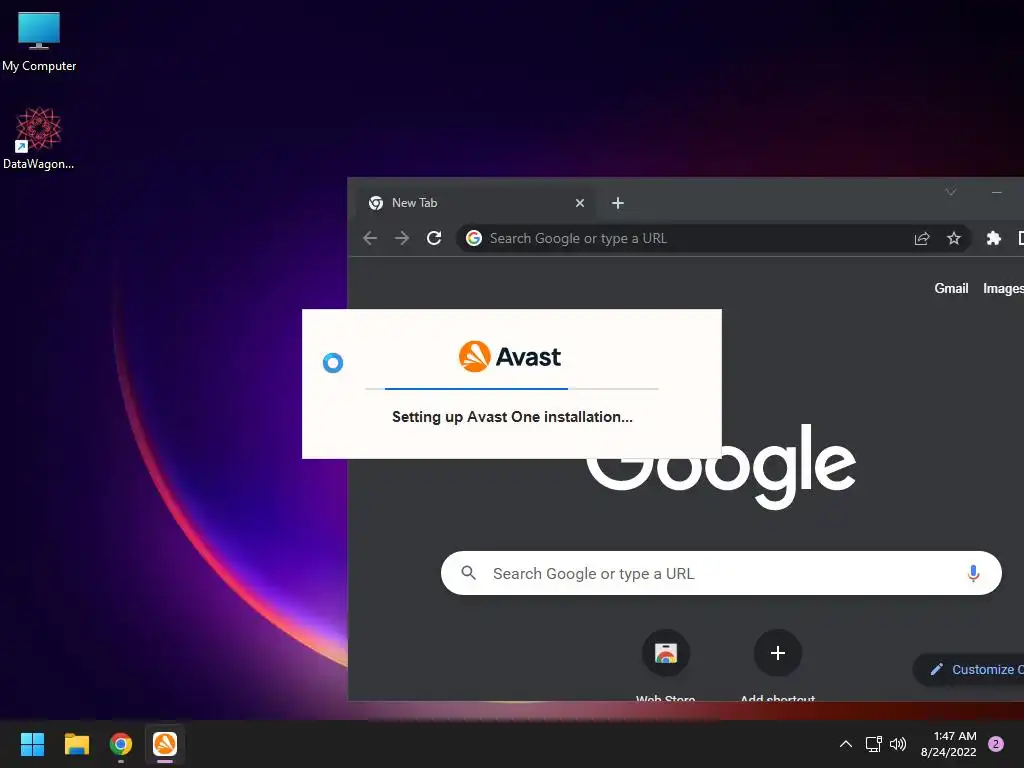Open Chrome tab search dropdown chevron
Screen dimensions: 1024x768
(951, 192)
